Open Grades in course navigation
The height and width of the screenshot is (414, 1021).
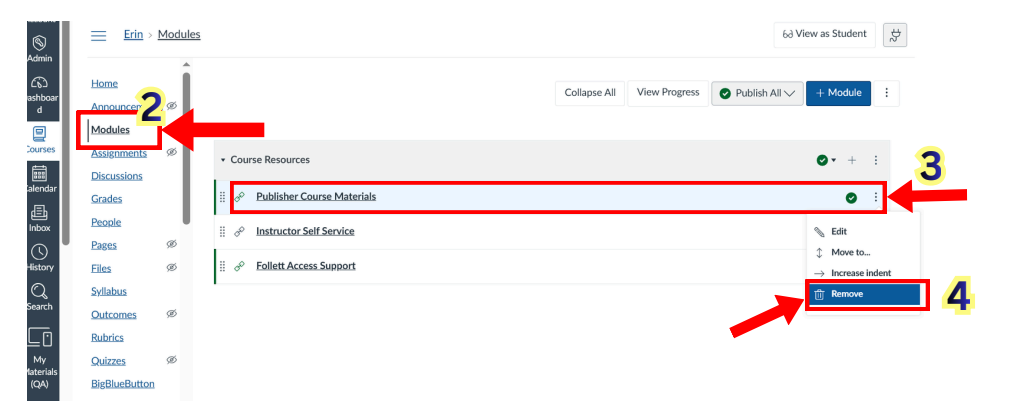click(106, 199)
